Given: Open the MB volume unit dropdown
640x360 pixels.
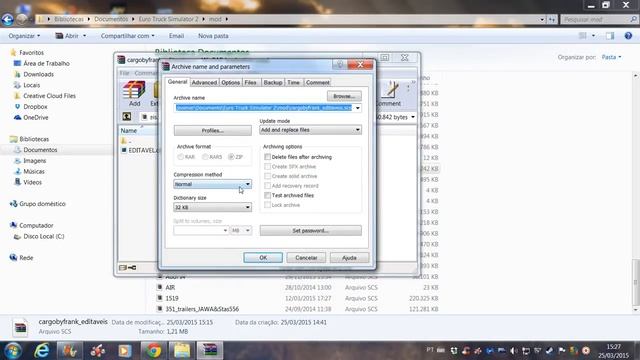Looking at the screenshot, I should 241,230.
